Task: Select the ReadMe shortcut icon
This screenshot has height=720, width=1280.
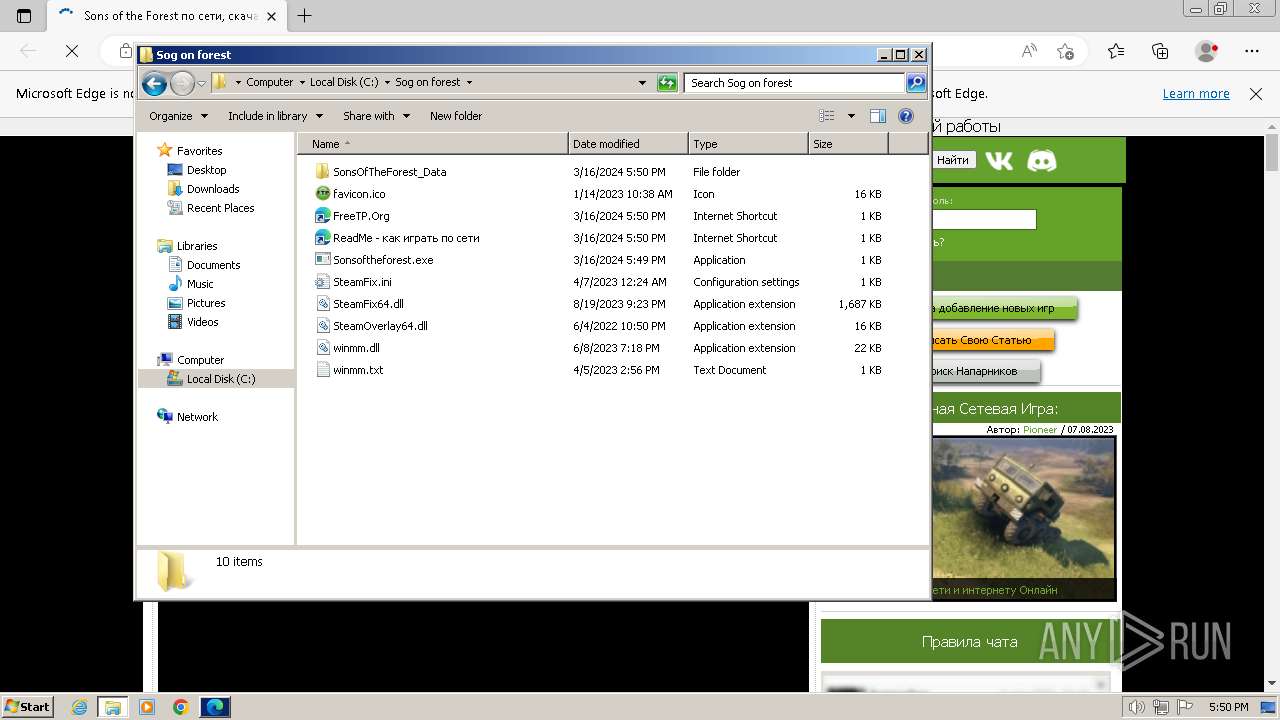Action: click(322, 238)
